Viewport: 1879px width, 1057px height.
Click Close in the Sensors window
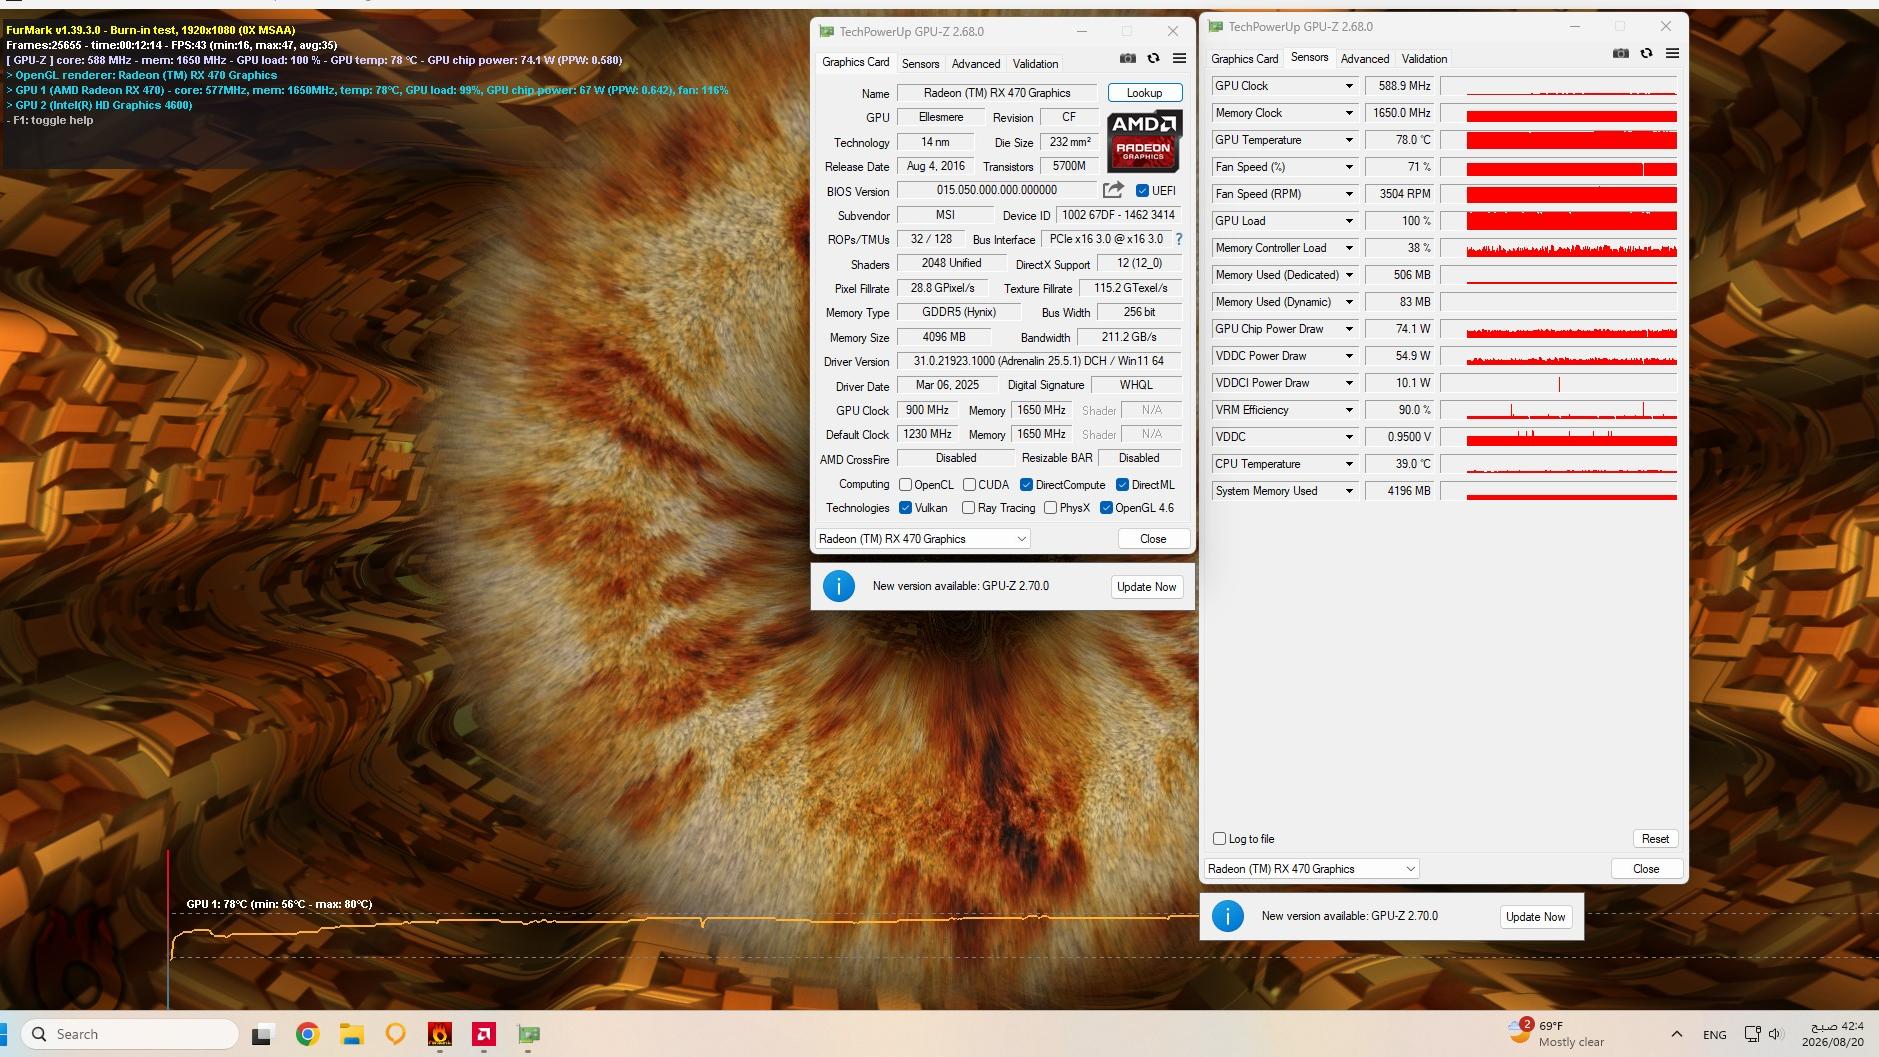click(x=1646, y=869)
